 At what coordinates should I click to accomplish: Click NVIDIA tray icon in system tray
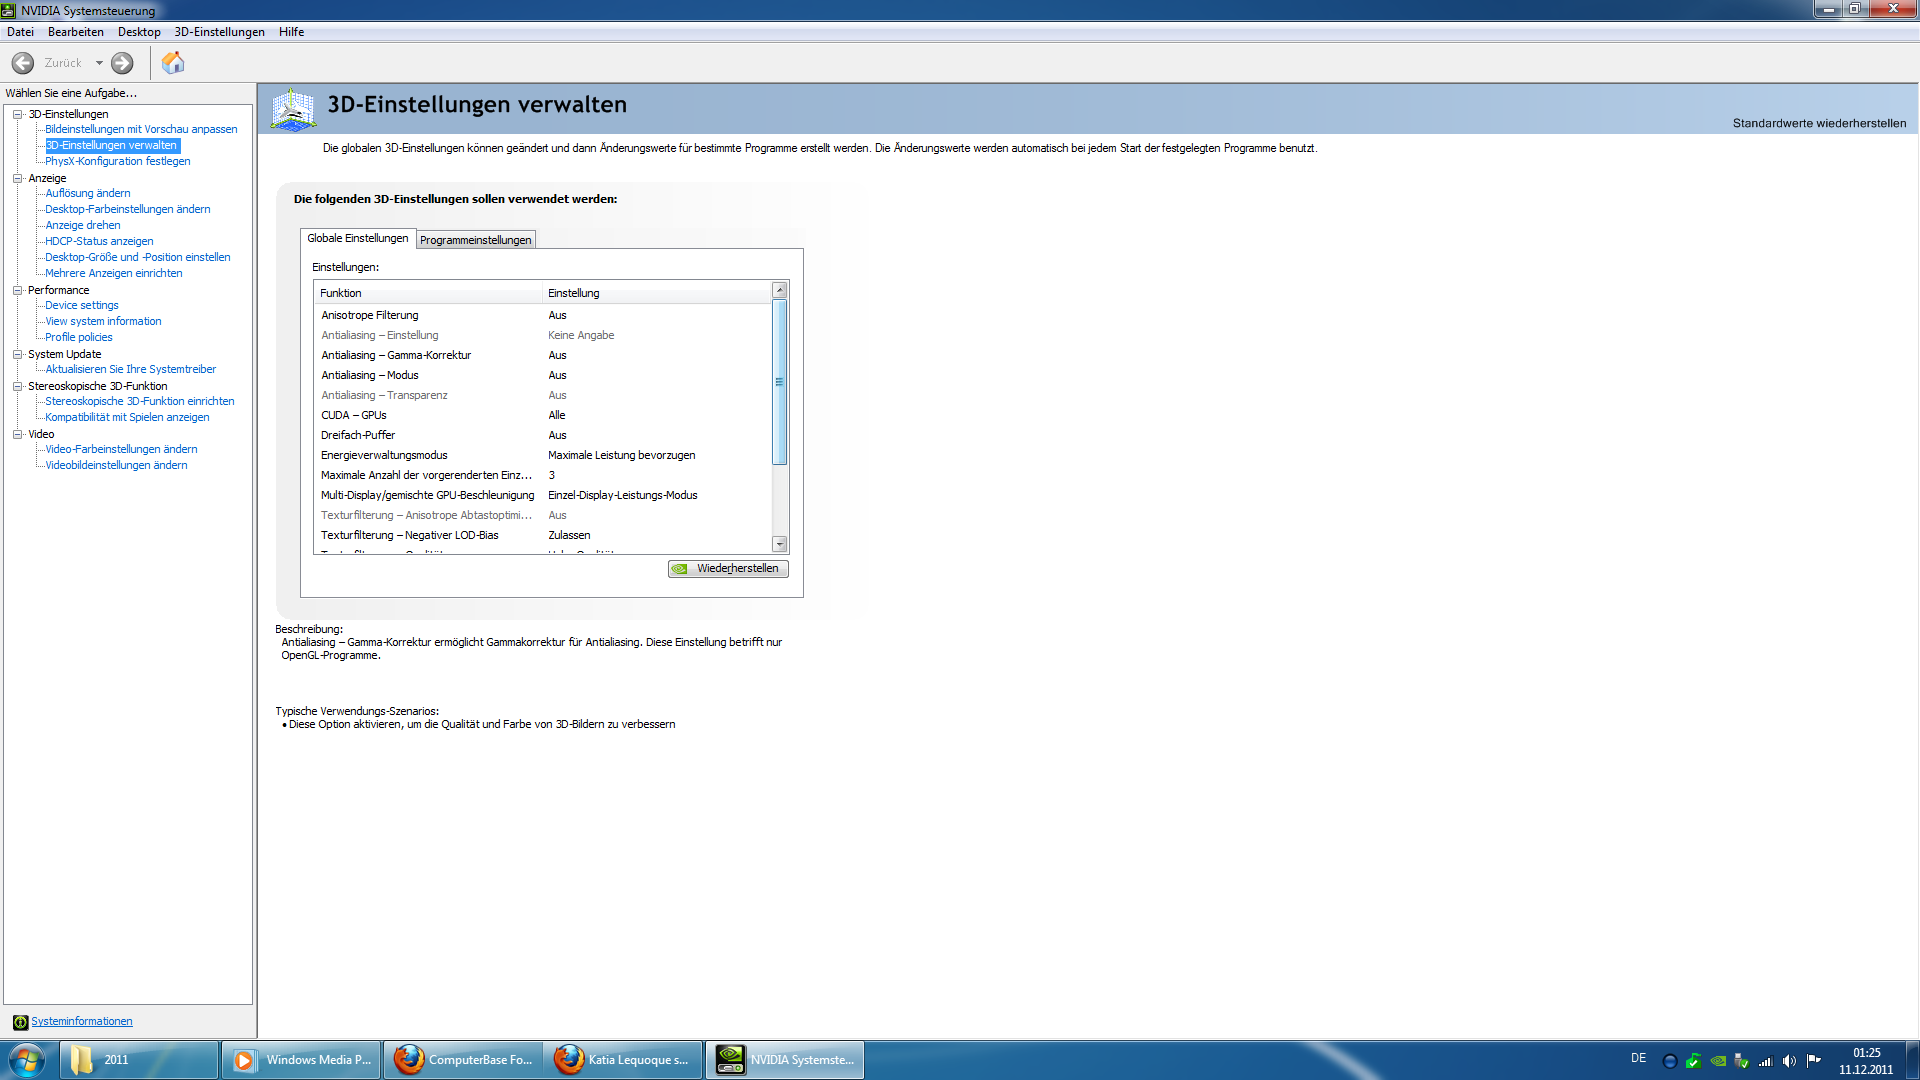point(1718,1061)
